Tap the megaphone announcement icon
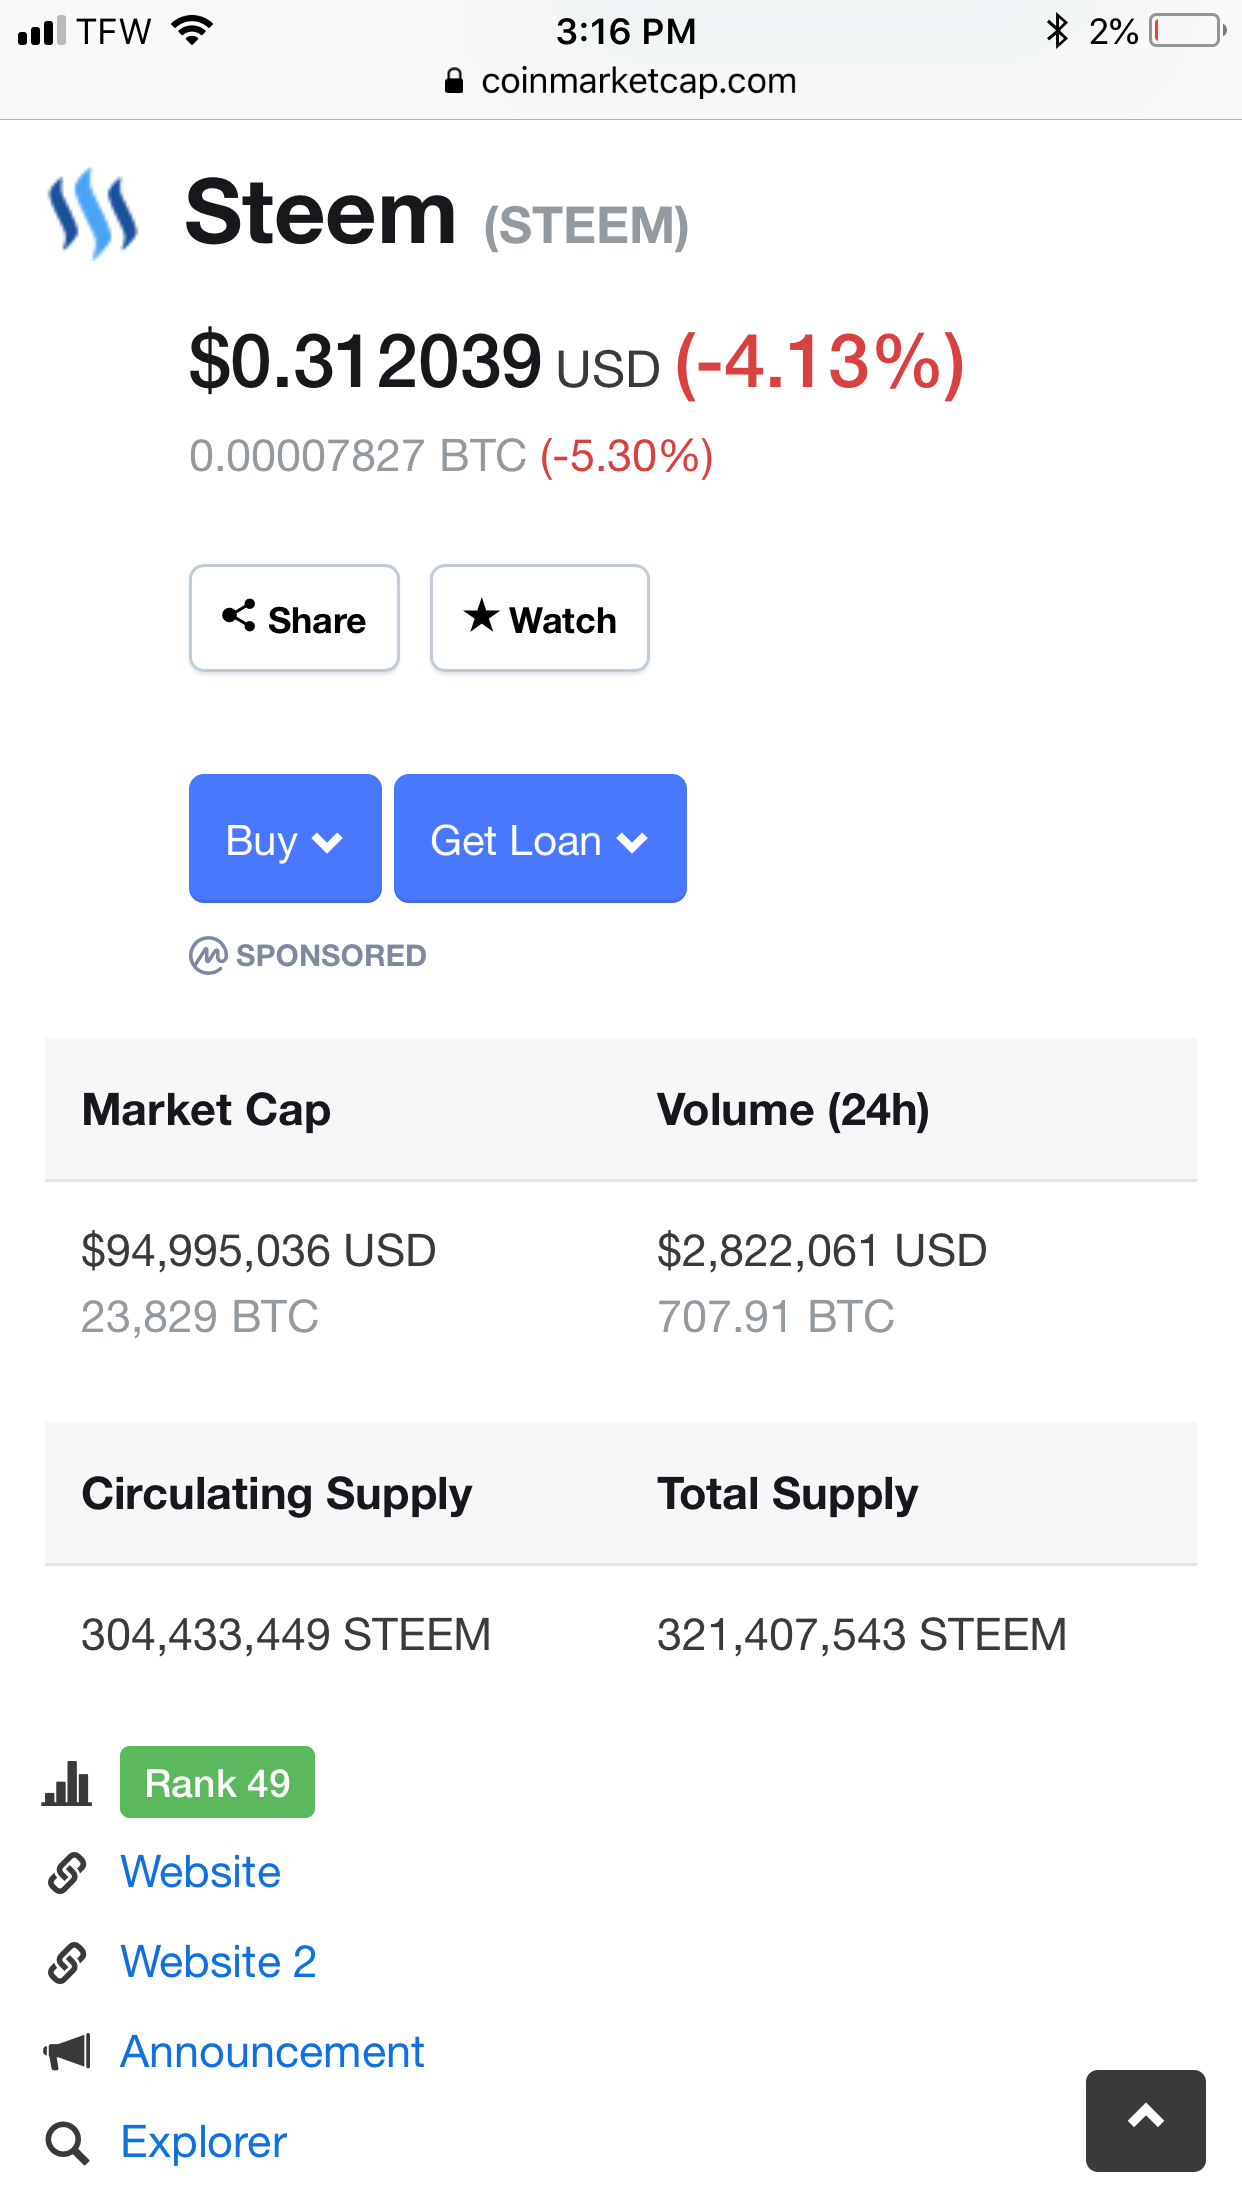 pos(67,2052)
